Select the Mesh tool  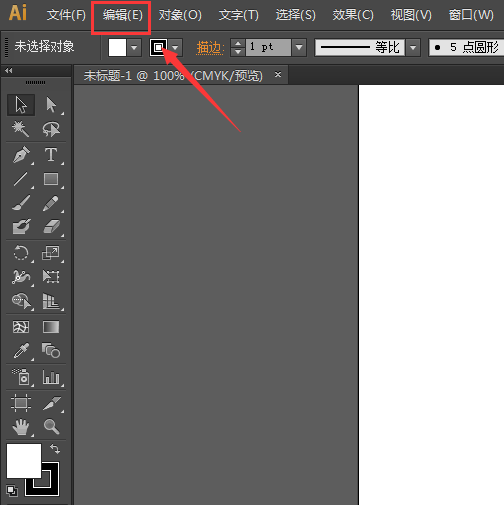pos(21,327)
